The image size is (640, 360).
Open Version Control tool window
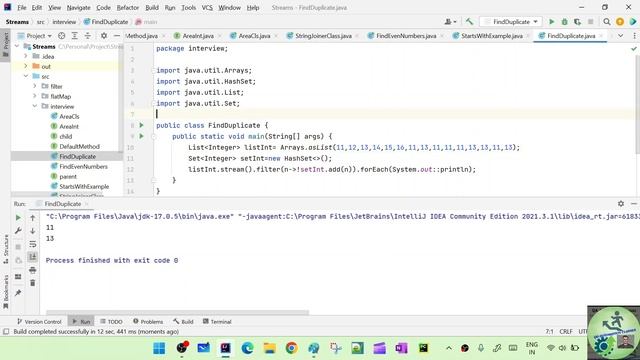click(x=39, y=322)
